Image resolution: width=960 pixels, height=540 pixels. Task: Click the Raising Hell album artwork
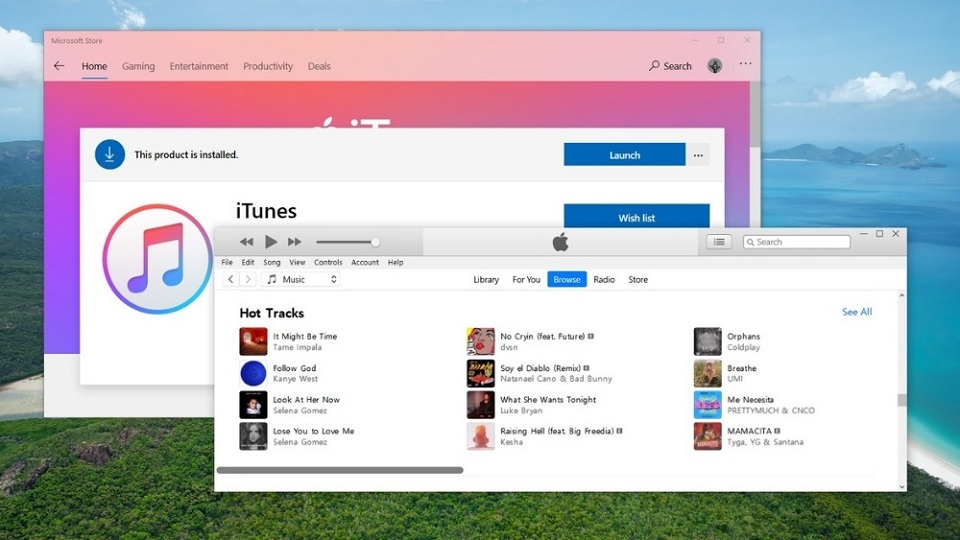tap(481, 437)
